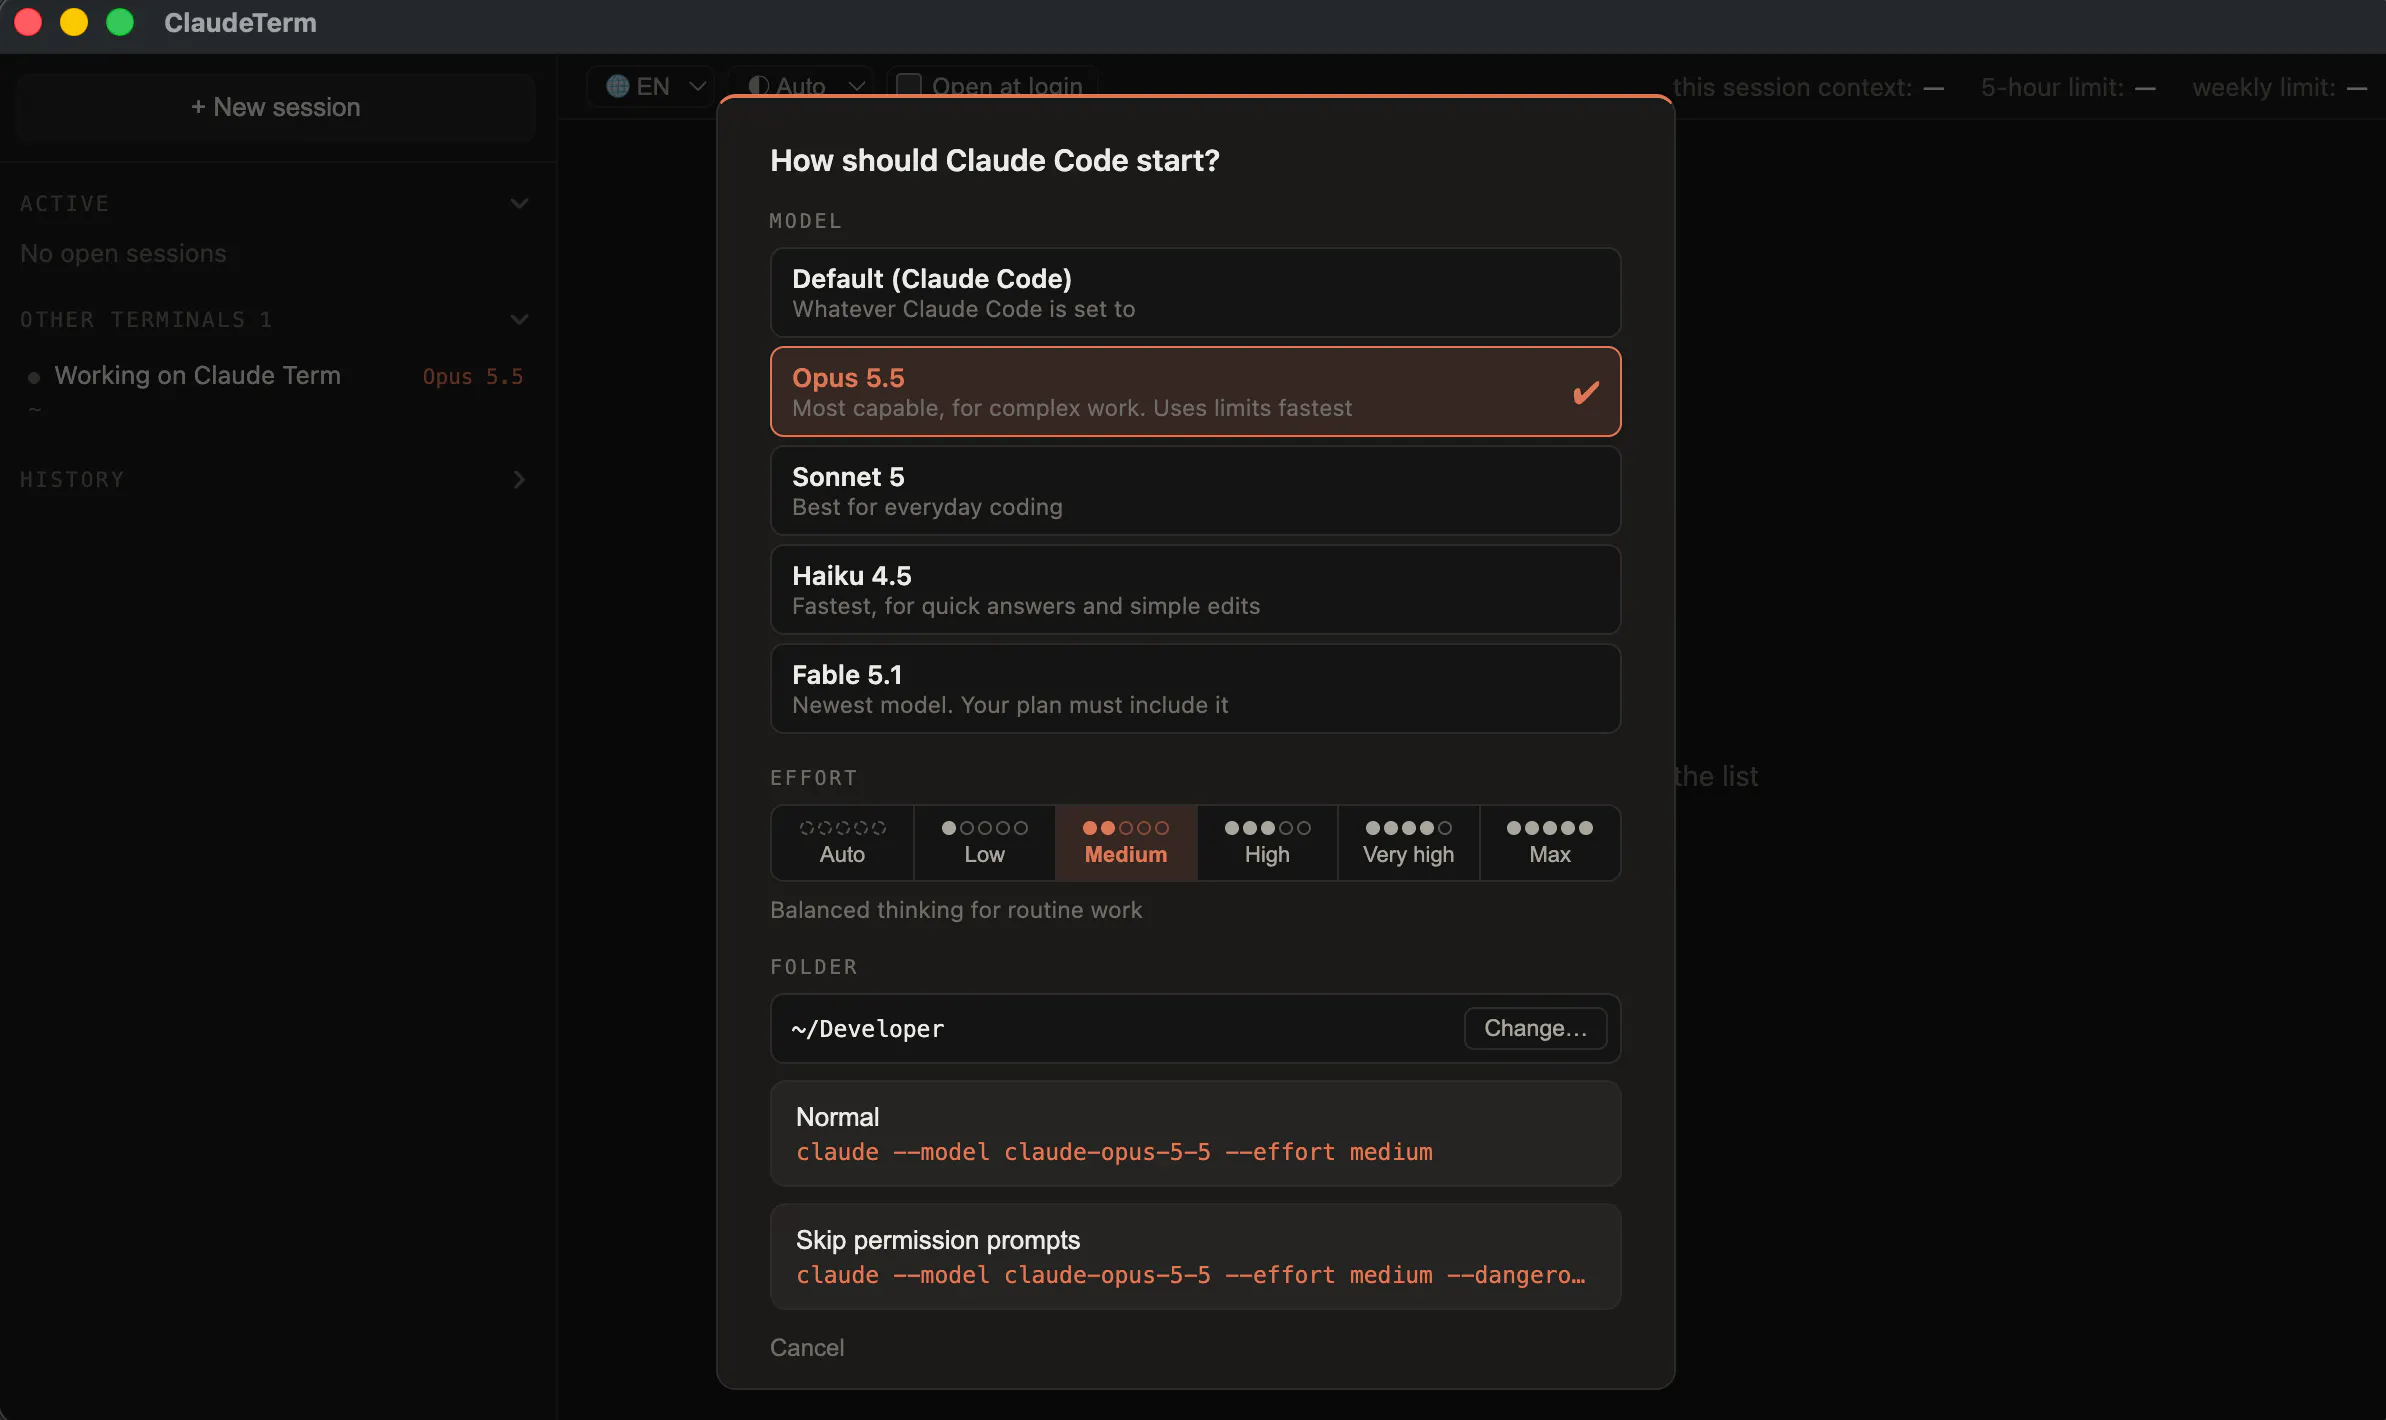This screenshot has width=2386, height=1420.
Task: Click the 5-hour limit indicator
Action: pyautogui.click(x=2068, y=88)
